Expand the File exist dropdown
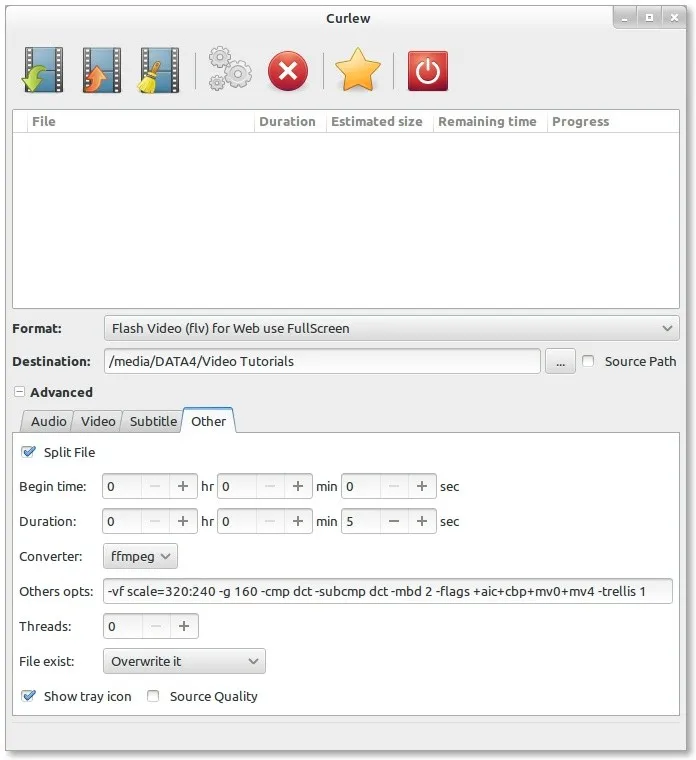Image resolution: width=696 pixels, height=760 pixels. (x=184, y=661)
